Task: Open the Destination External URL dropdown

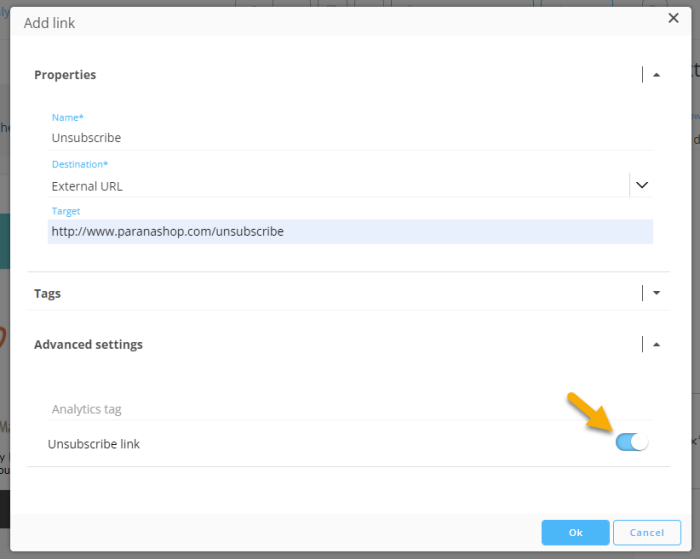Action: tap(340, 186)
